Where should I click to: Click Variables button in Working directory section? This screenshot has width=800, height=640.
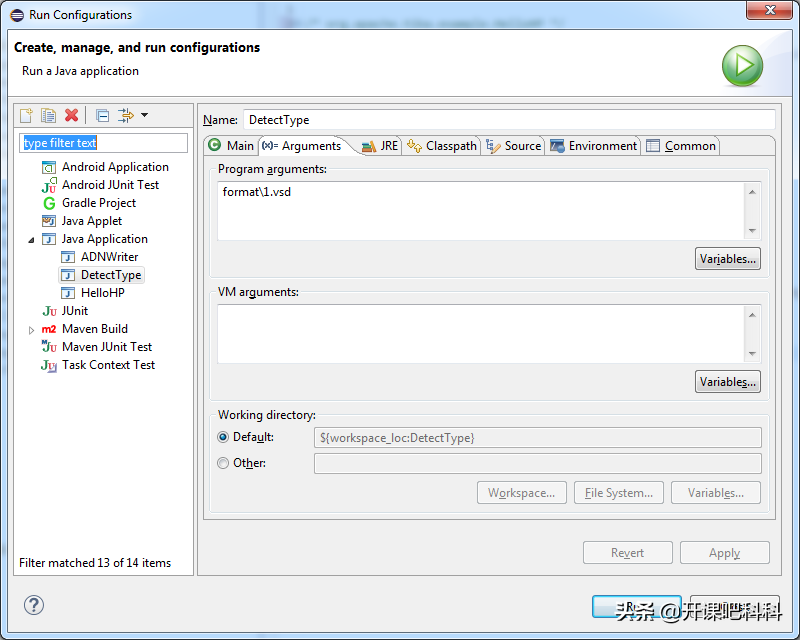click(x=716, y=493)
